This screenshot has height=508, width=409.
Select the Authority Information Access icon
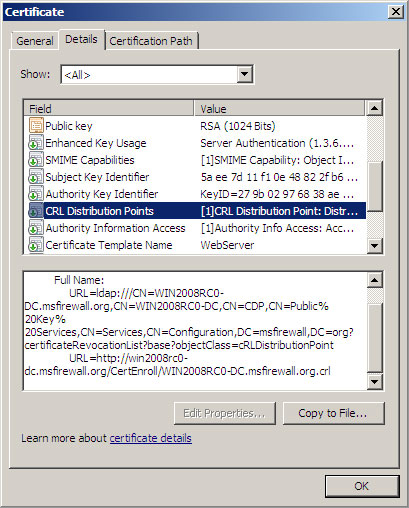pos(36,228)
